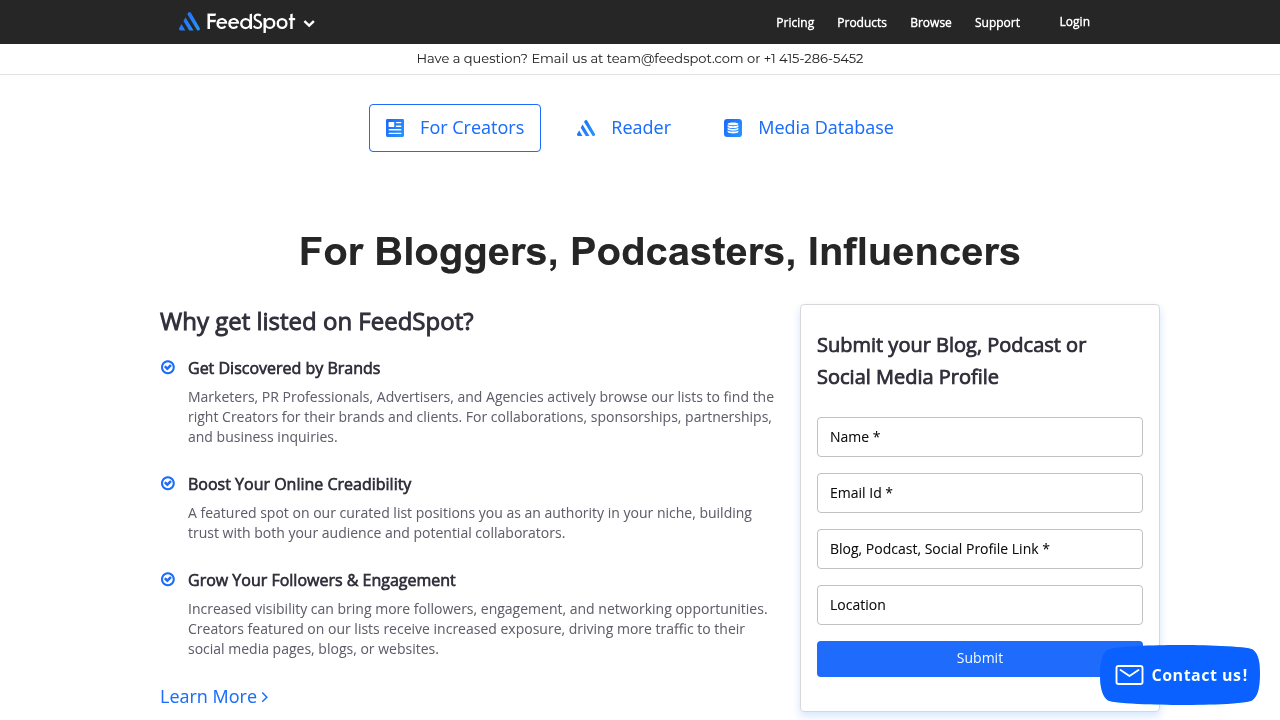Click the Name input field
1280x720 pixels.
click(980, 437)
